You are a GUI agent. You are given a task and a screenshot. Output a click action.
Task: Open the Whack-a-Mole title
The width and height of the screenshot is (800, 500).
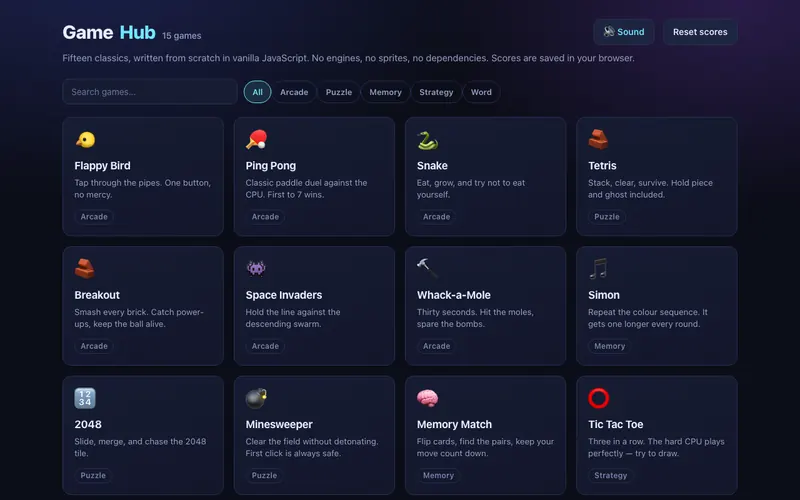pos(454,295)
